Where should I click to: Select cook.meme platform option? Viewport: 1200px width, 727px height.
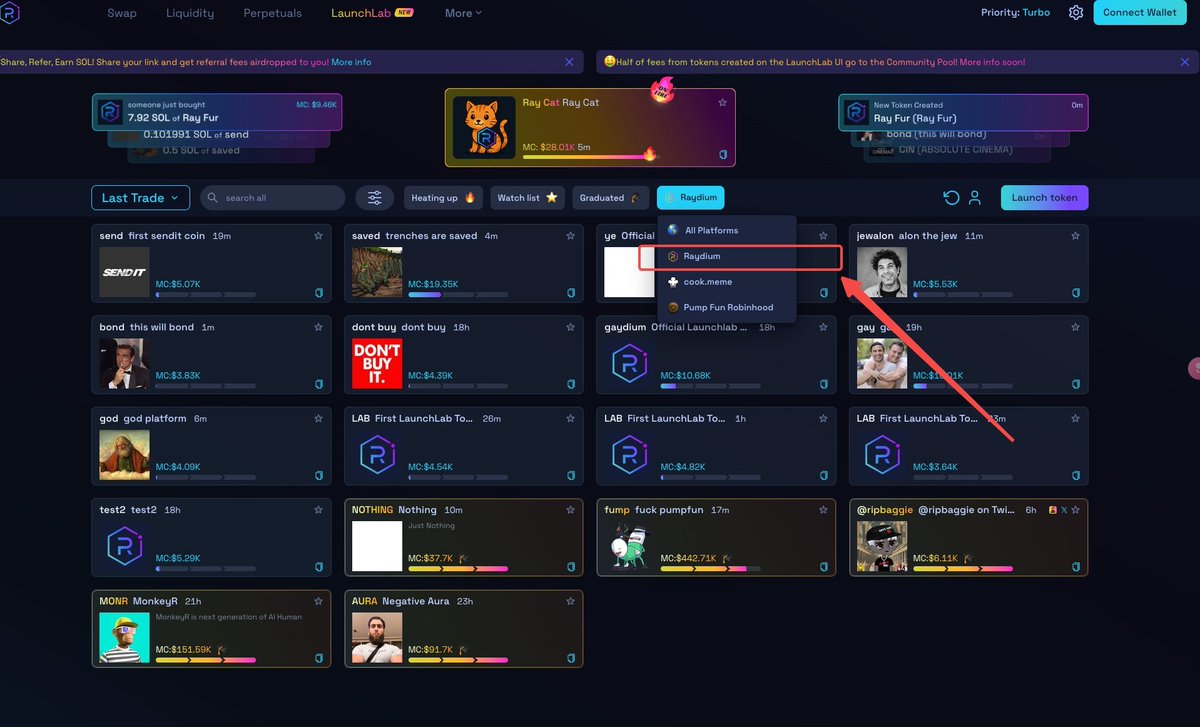click(x=727, y=282)
